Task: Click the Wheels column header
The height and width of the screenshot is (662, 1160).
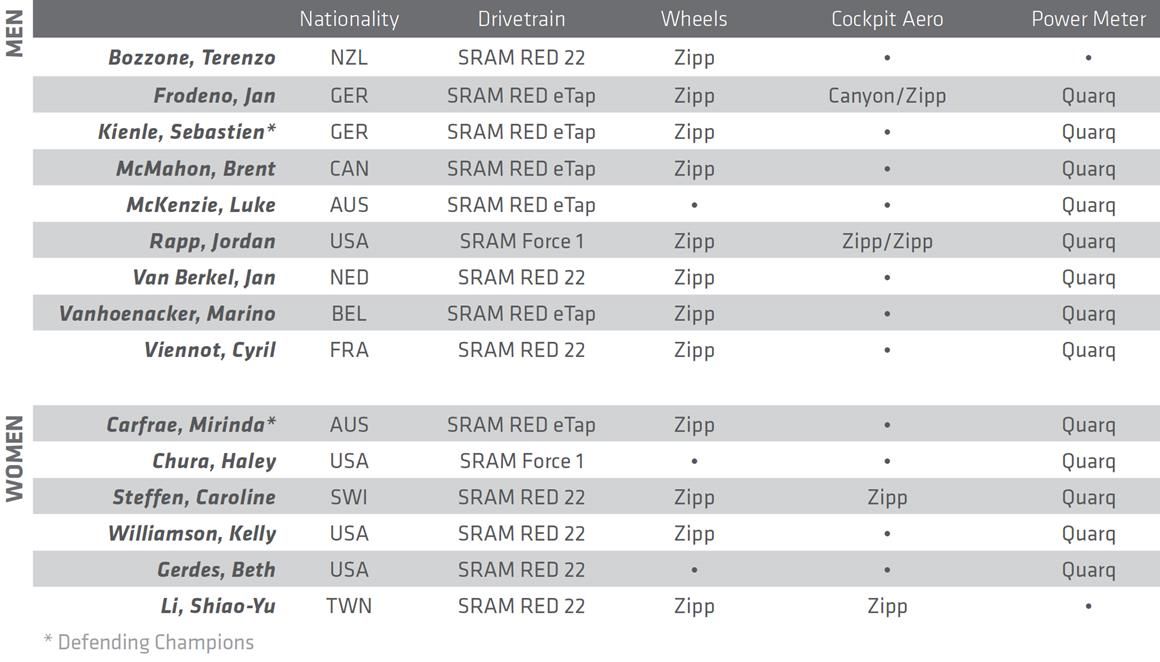Action: point(694,19)
